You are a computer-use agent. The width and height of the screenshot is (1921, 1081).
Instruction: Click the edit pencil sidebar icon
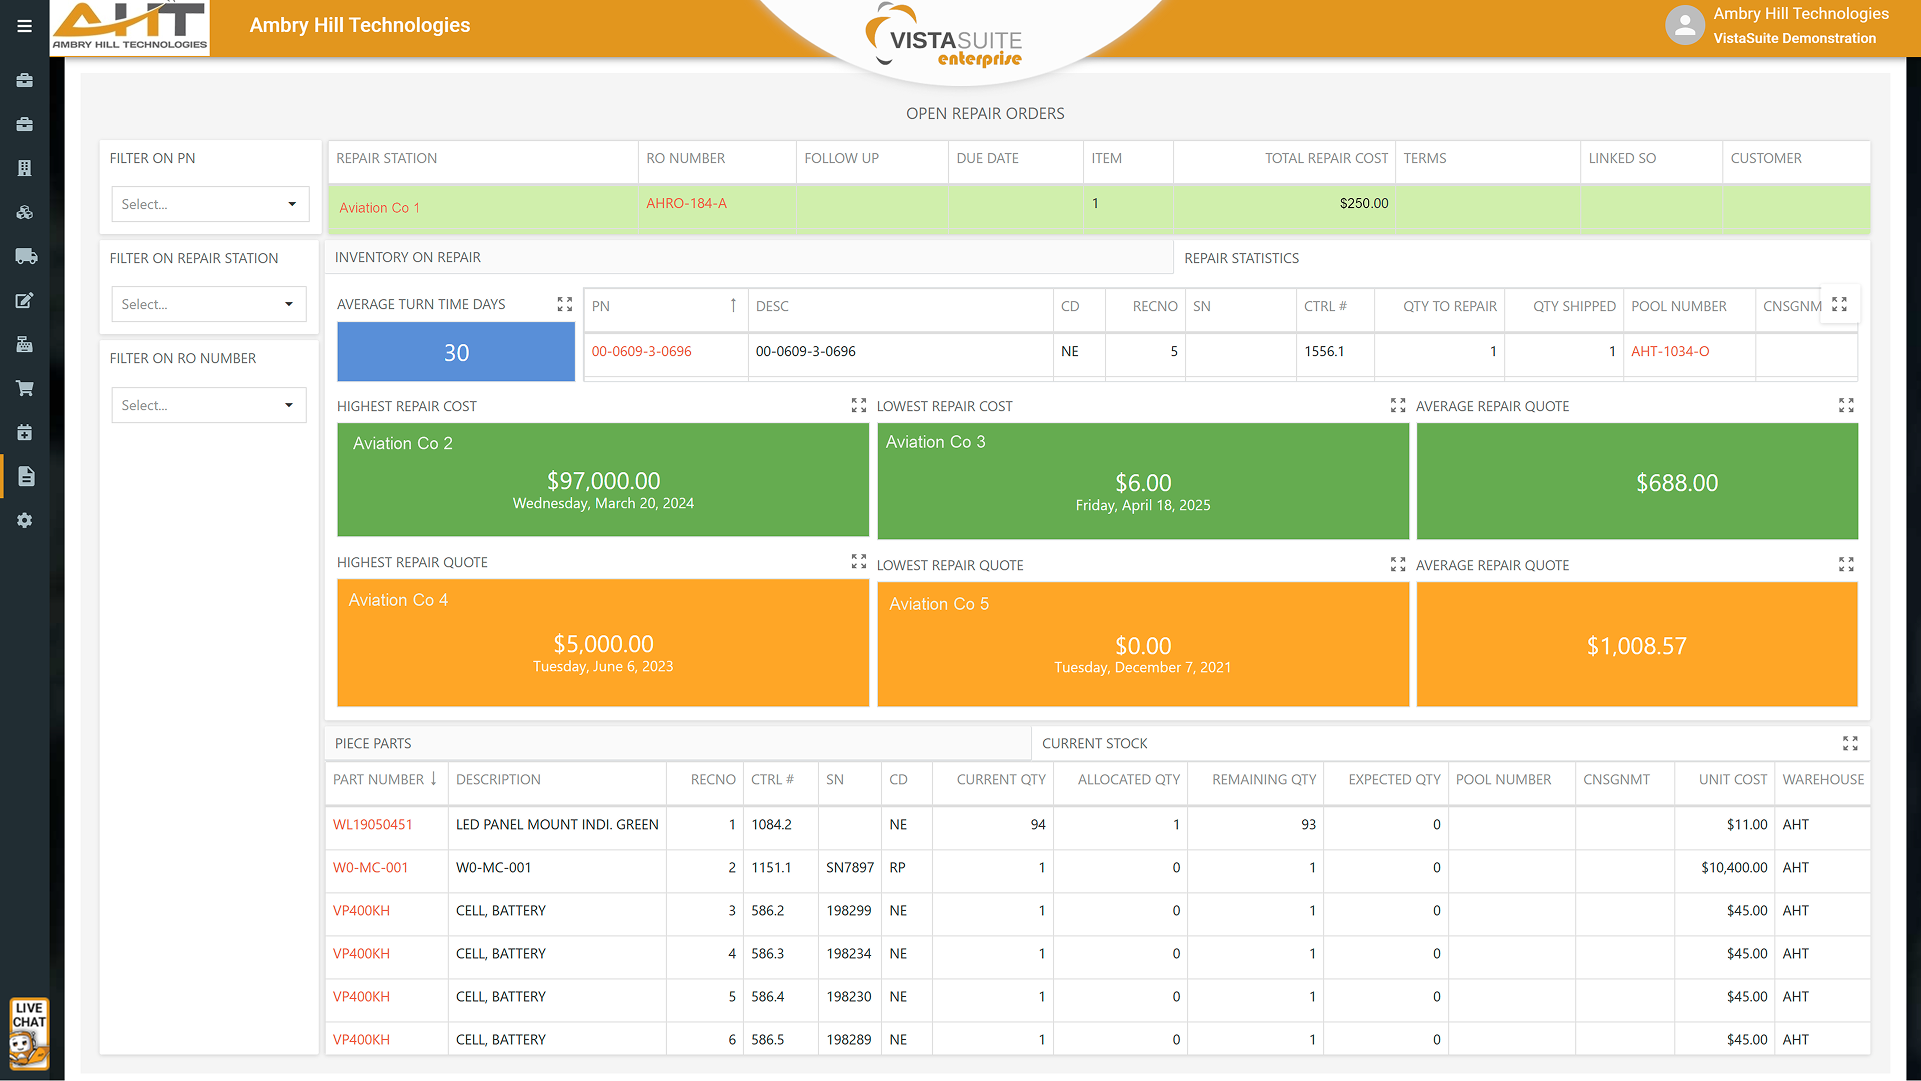[x=25, y=300]
